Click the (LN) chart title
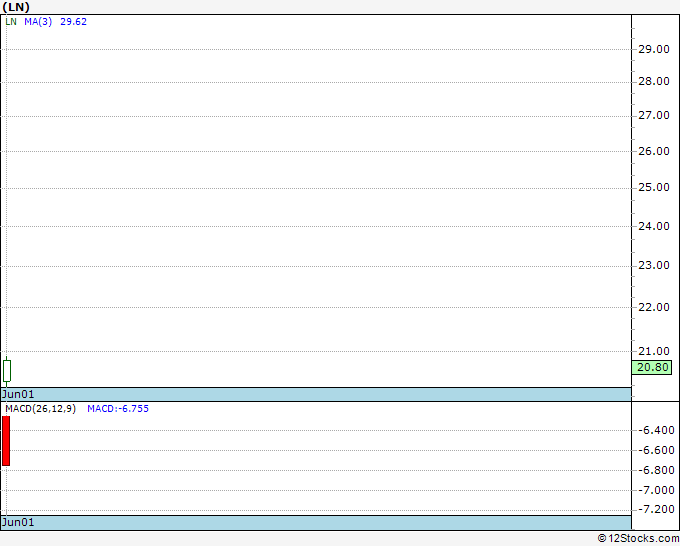 pos(16,7)
